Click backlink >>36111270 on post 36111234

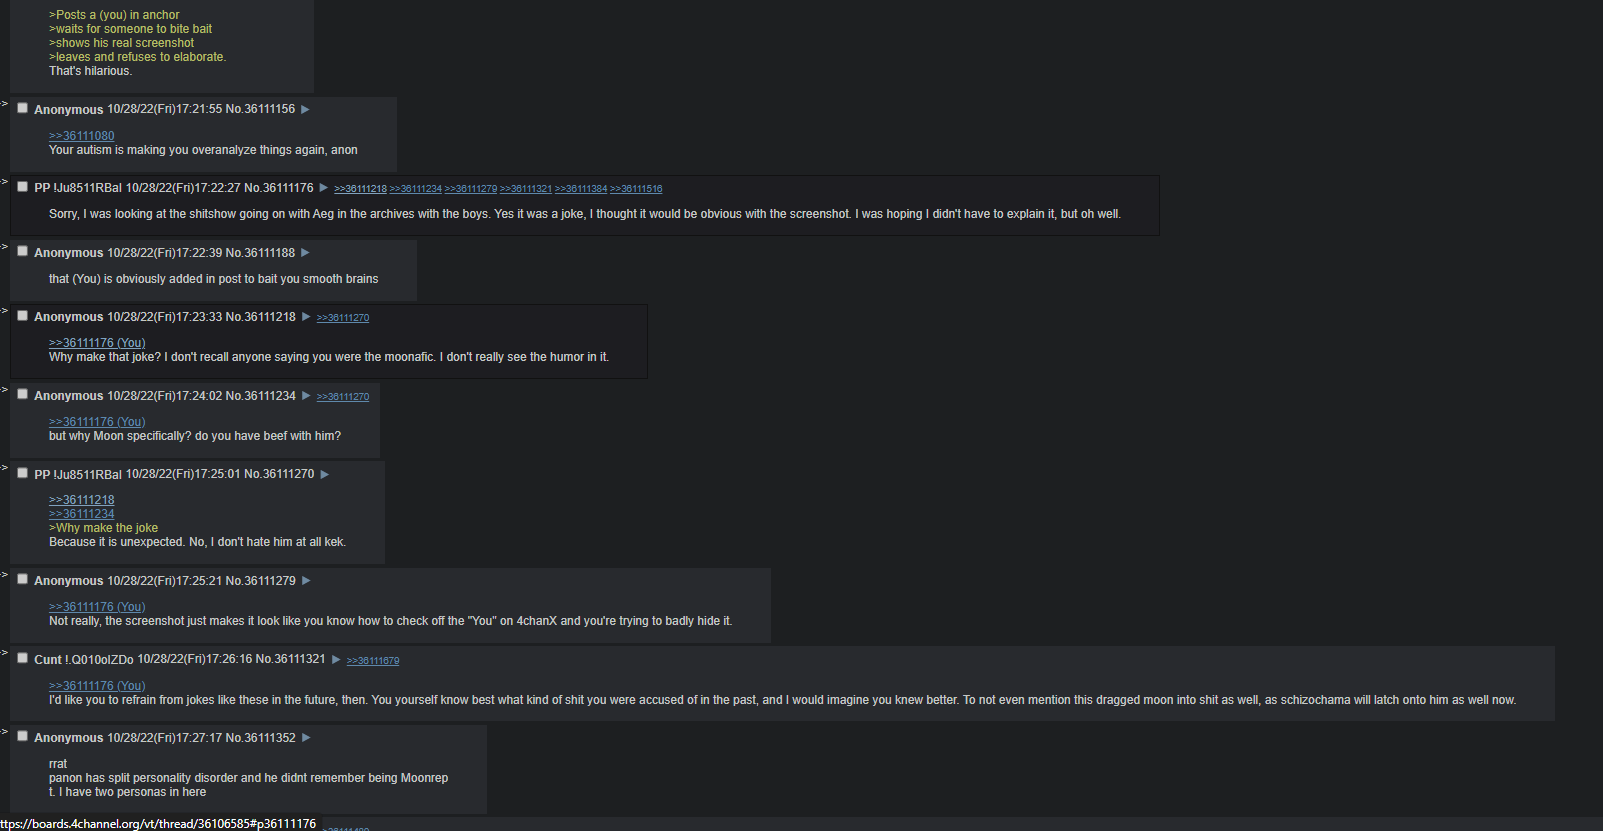click(343, 397)
